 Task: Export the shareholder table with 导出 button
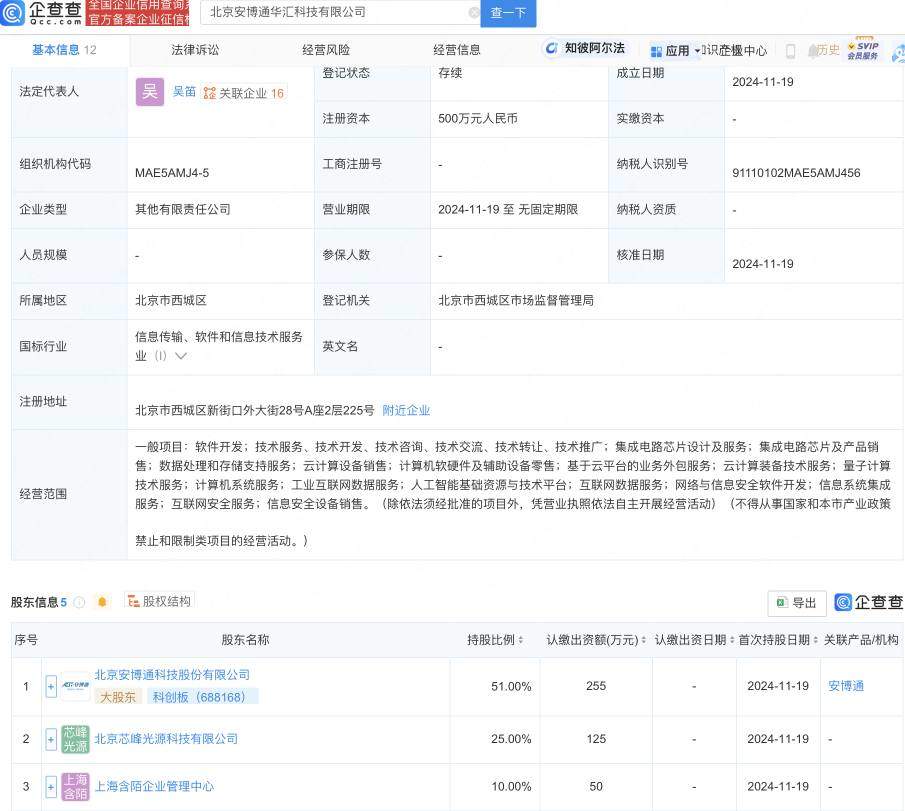point(797,603)
